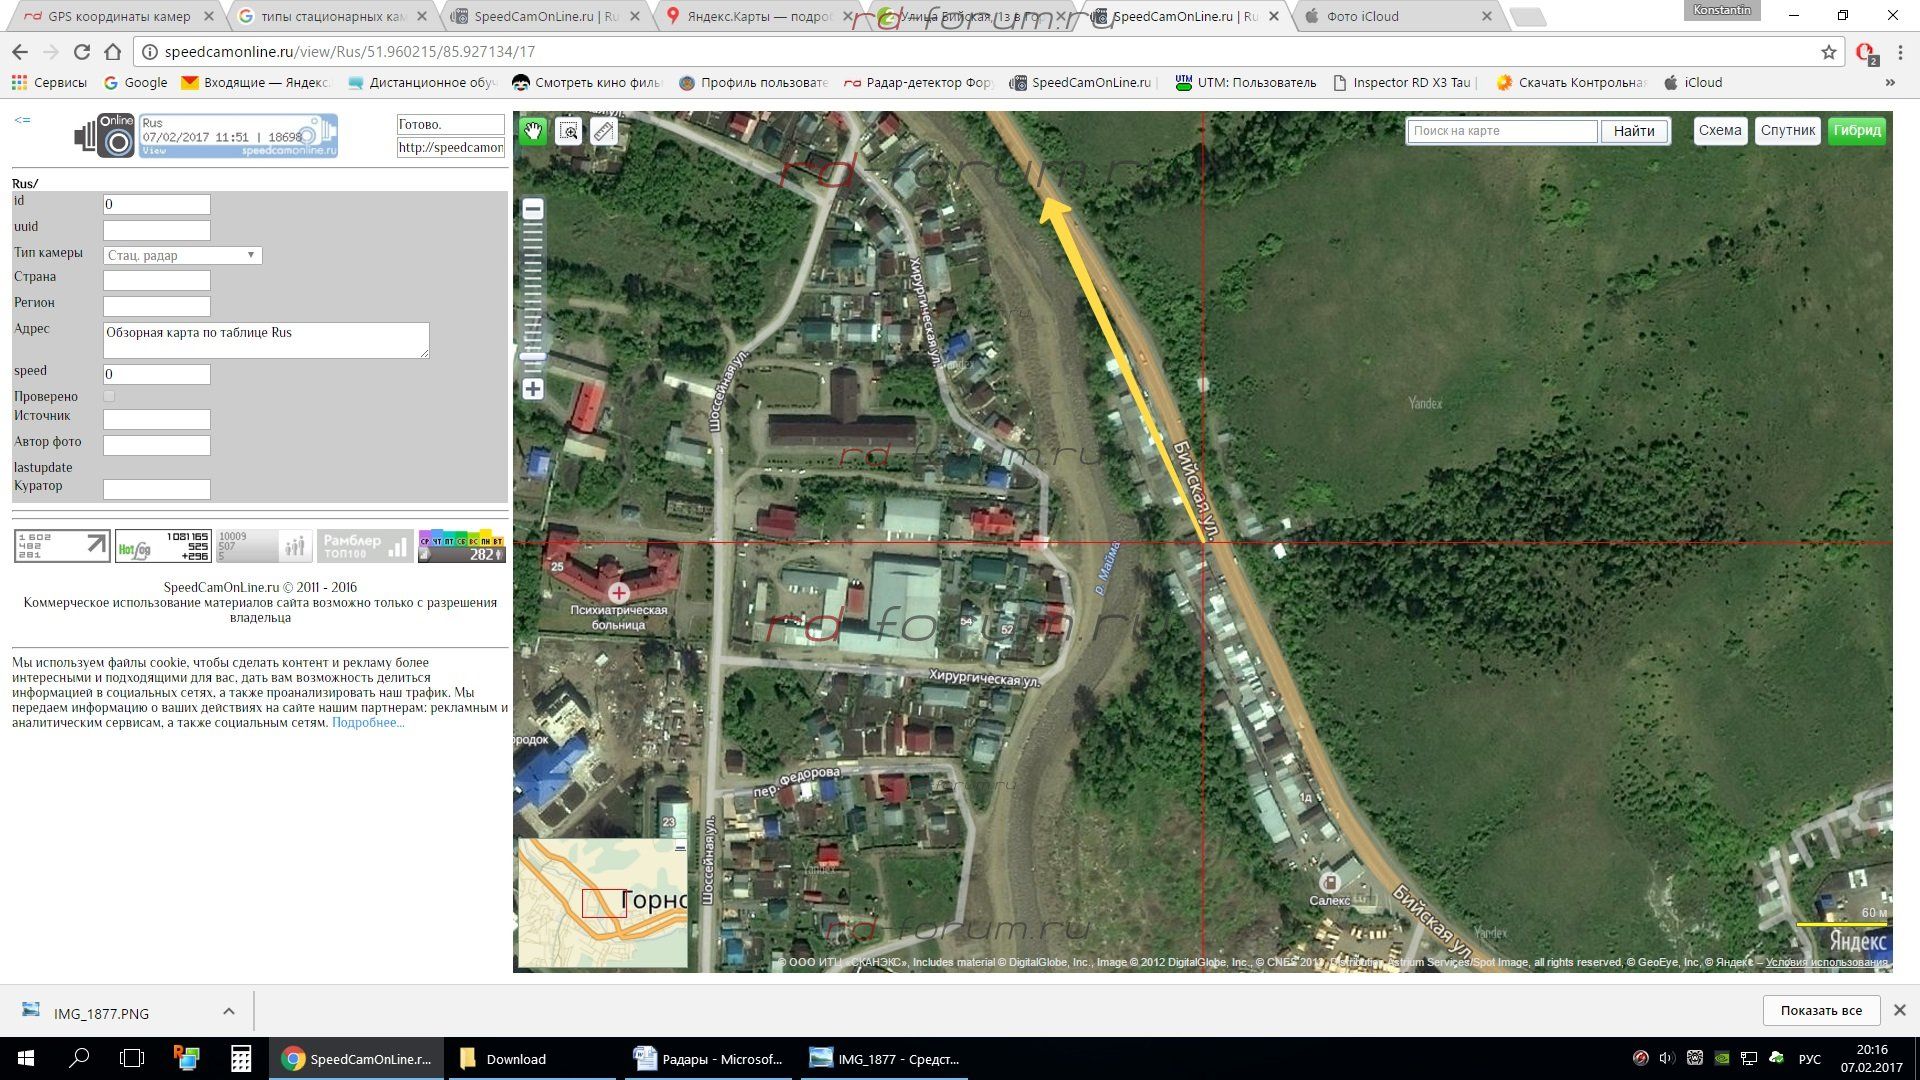Image resolution: width=1920 pixels, height=1080 pixels.
Task: Open the Подробнее cookie info link
Action: pyautogui.click(x=367, y=723)
